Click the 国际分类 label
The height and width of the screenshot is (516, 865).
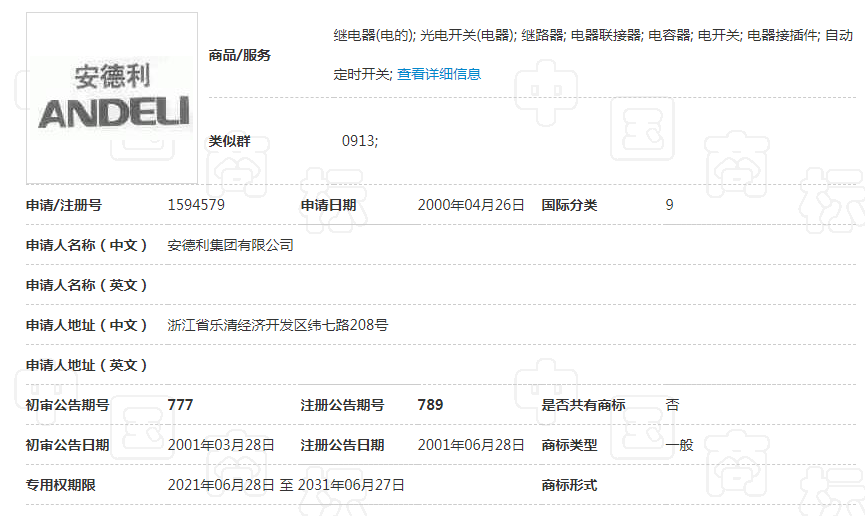(569, 205)
